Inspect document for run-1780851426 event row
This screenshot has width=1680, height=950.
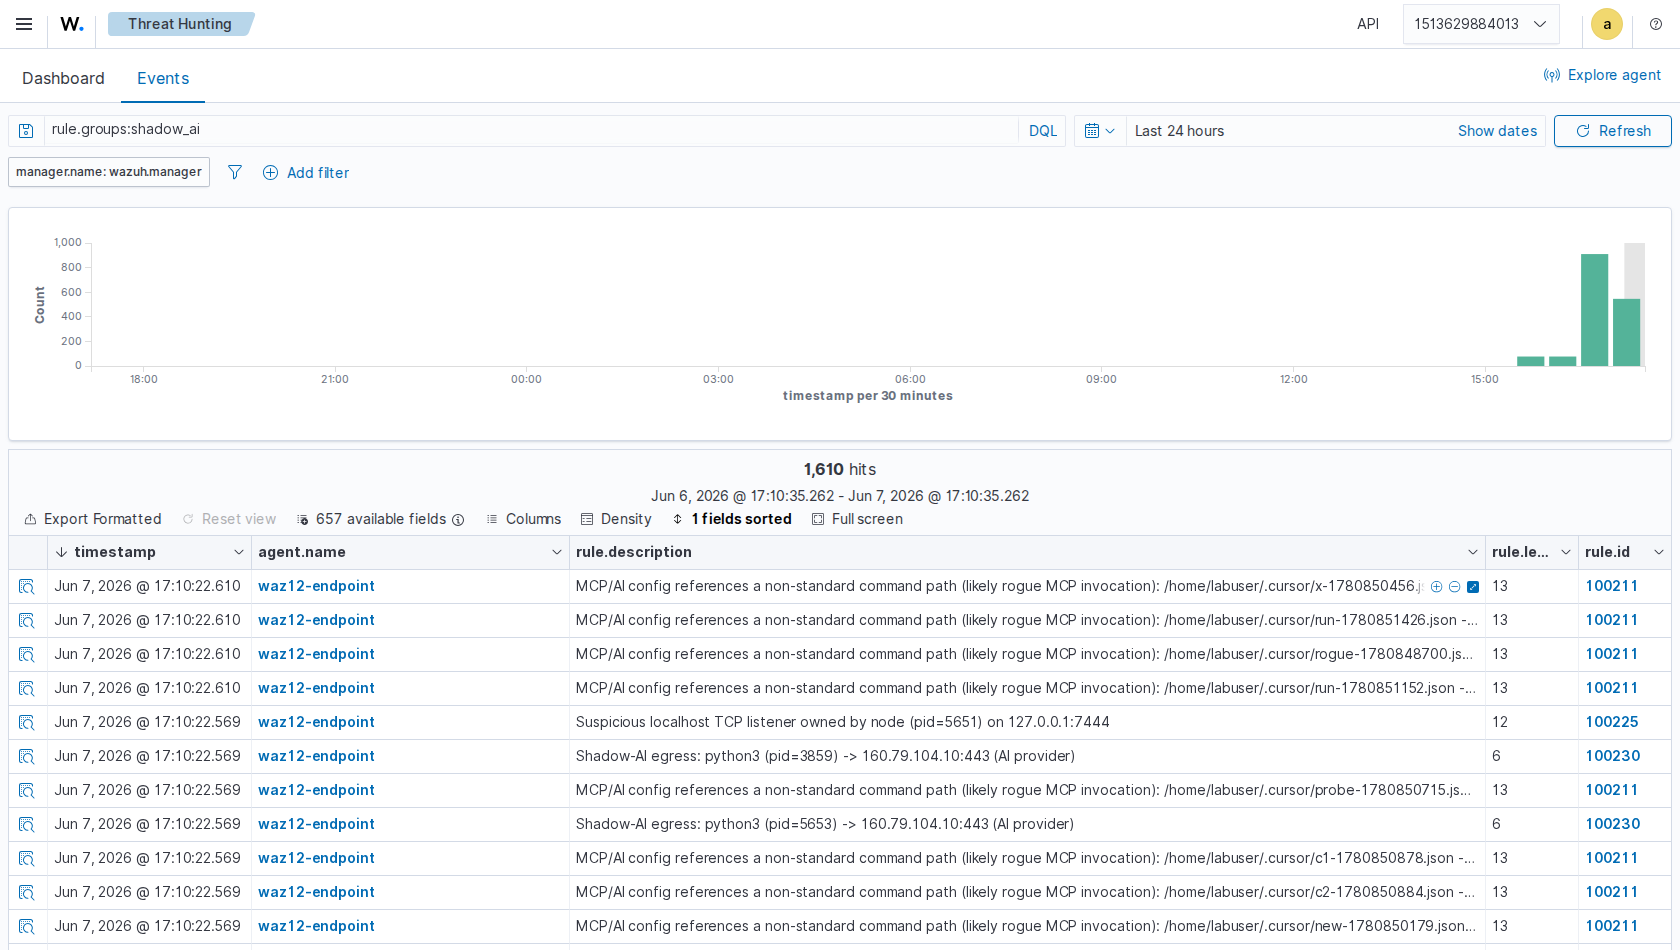click(x=27, y=621)
